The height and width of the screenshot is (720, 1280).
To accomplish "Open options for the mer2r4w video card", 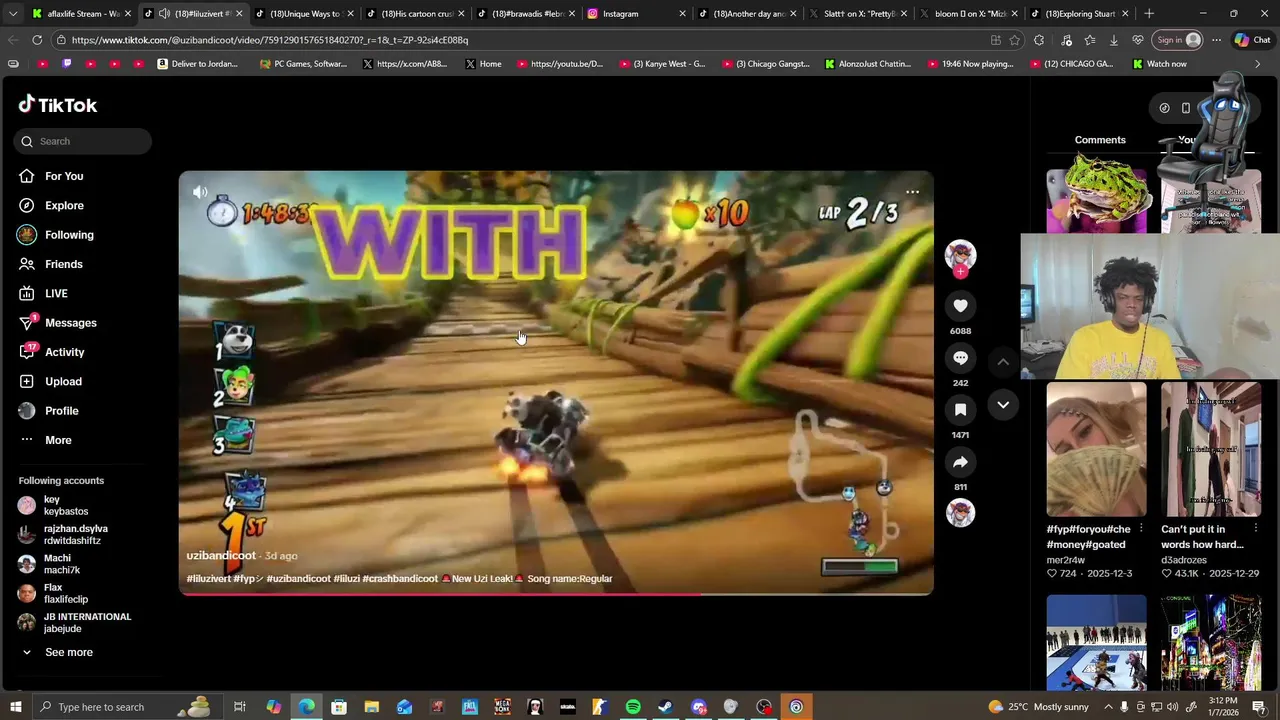I will pyautogui.click(x=1141, y=529).
